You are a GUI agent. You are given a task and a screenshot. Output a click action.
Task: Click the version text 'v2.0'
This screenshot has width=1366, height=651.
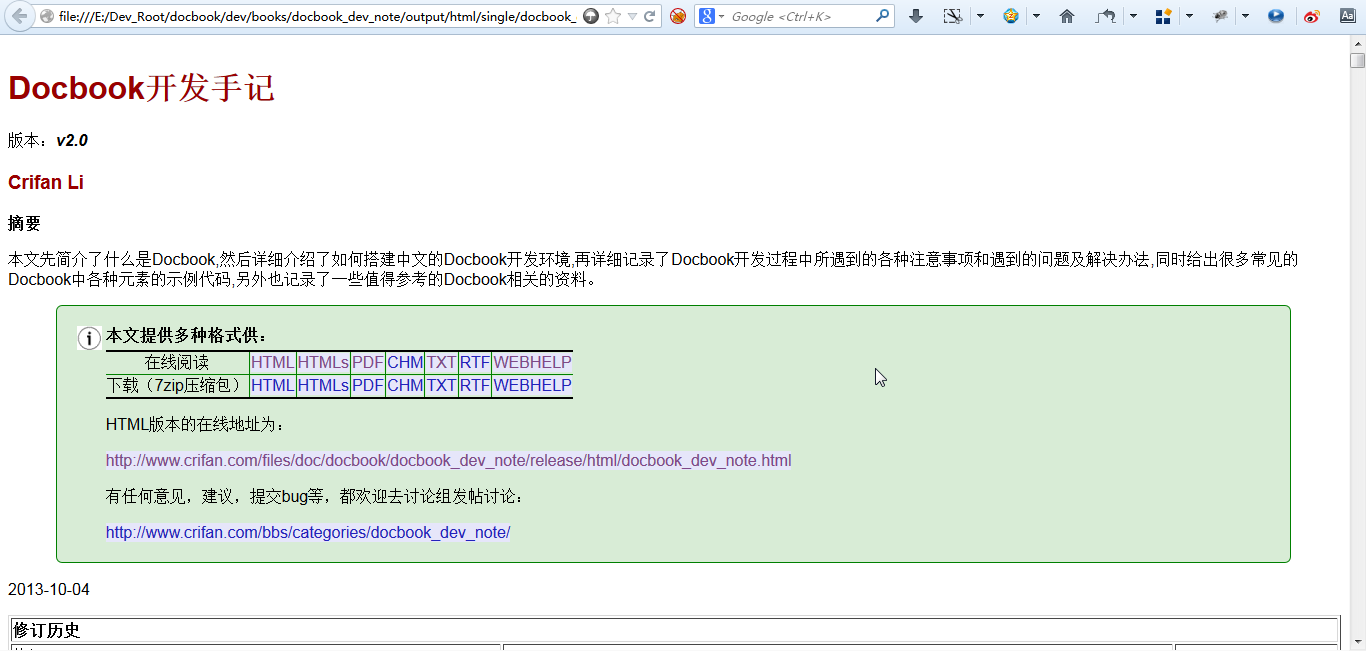point(72,141)
